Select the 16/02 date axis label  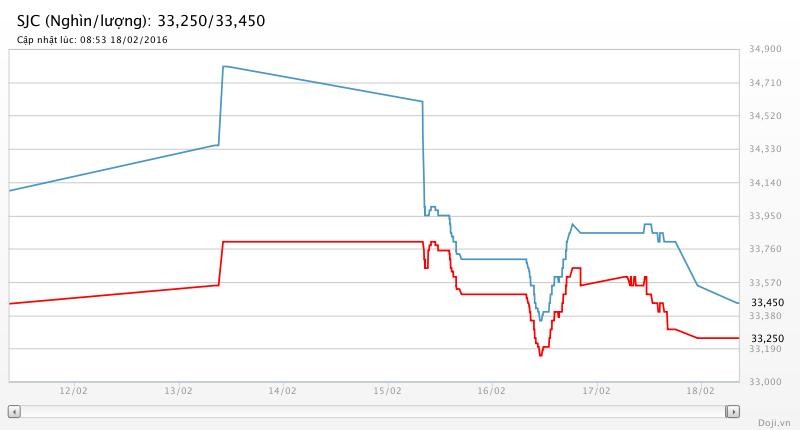491,391
